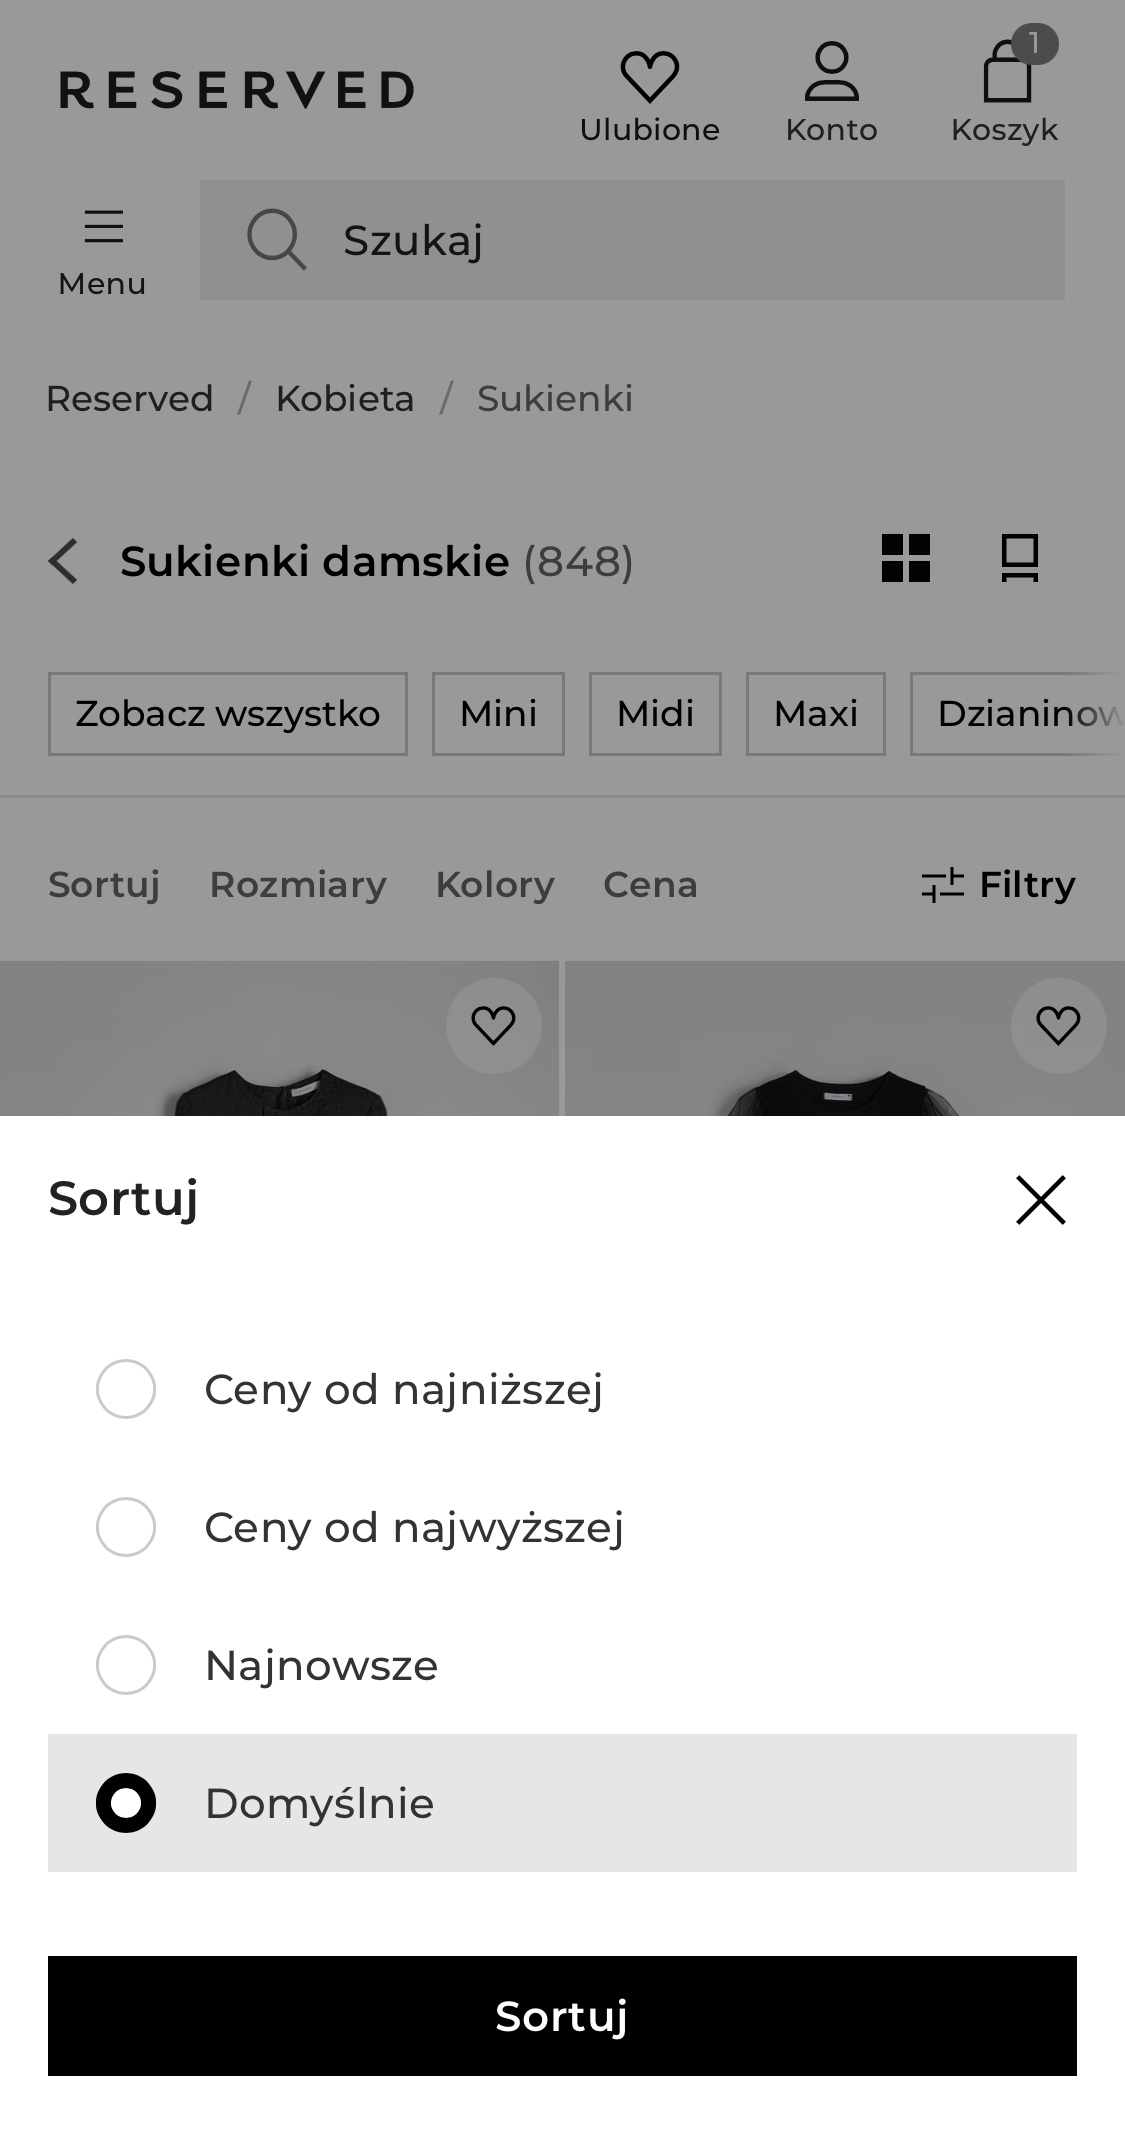The width and height of the screenshot is (1125, 2141).
Task: Click the magnifier icon in the search bar
Action: click(x=275, y=240)
